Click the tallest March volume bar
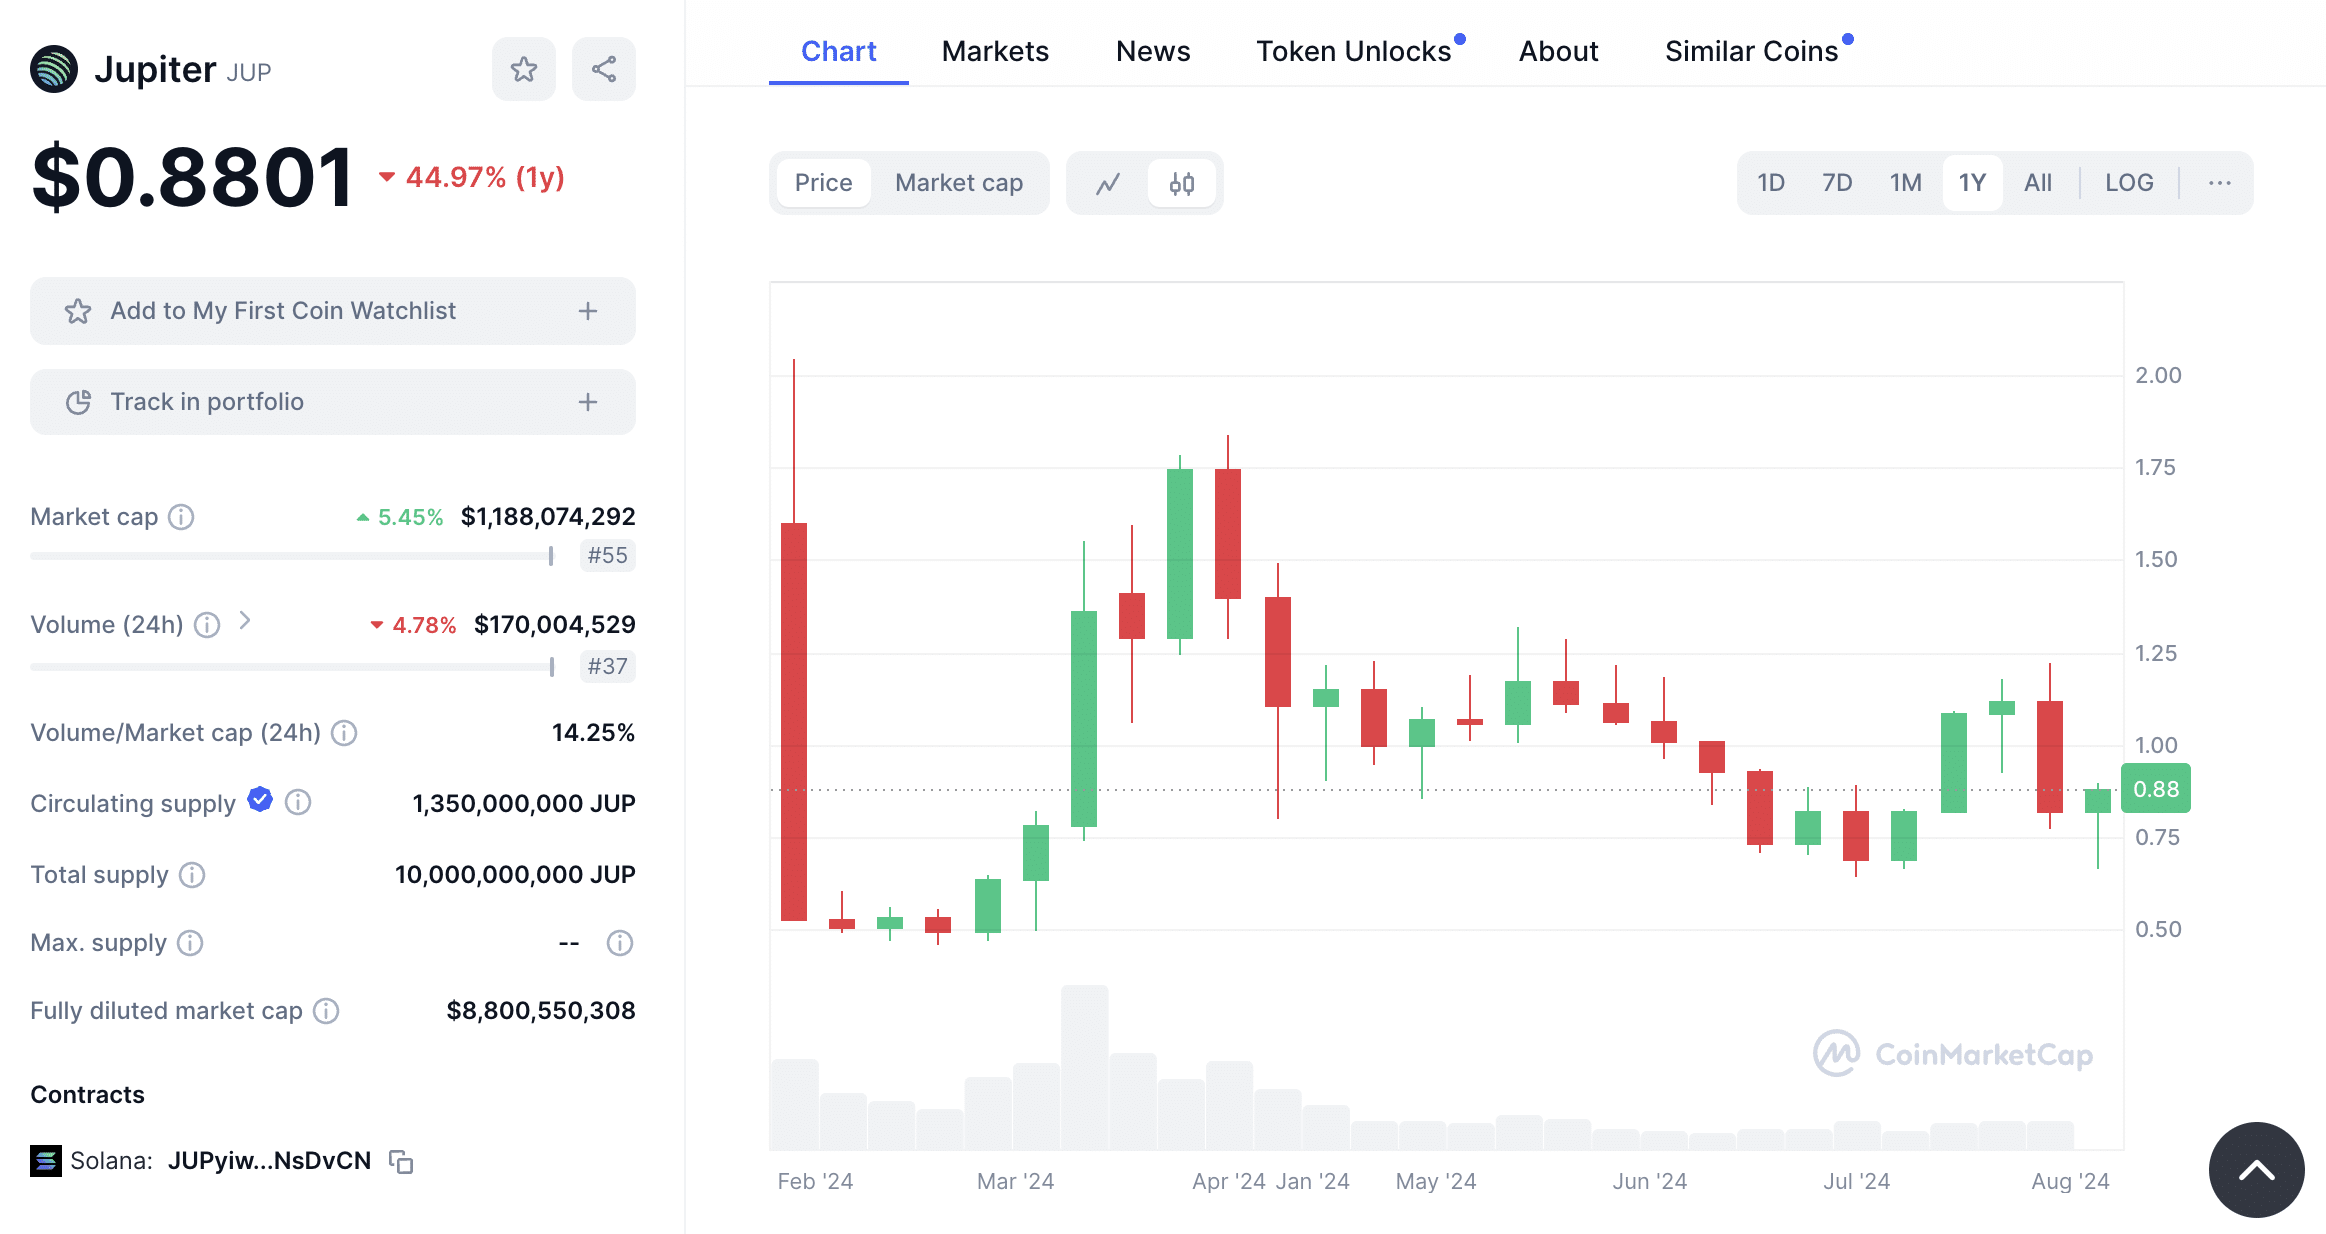The height and width of the screenshot is (1234, 2326). pos(1085,1067)
